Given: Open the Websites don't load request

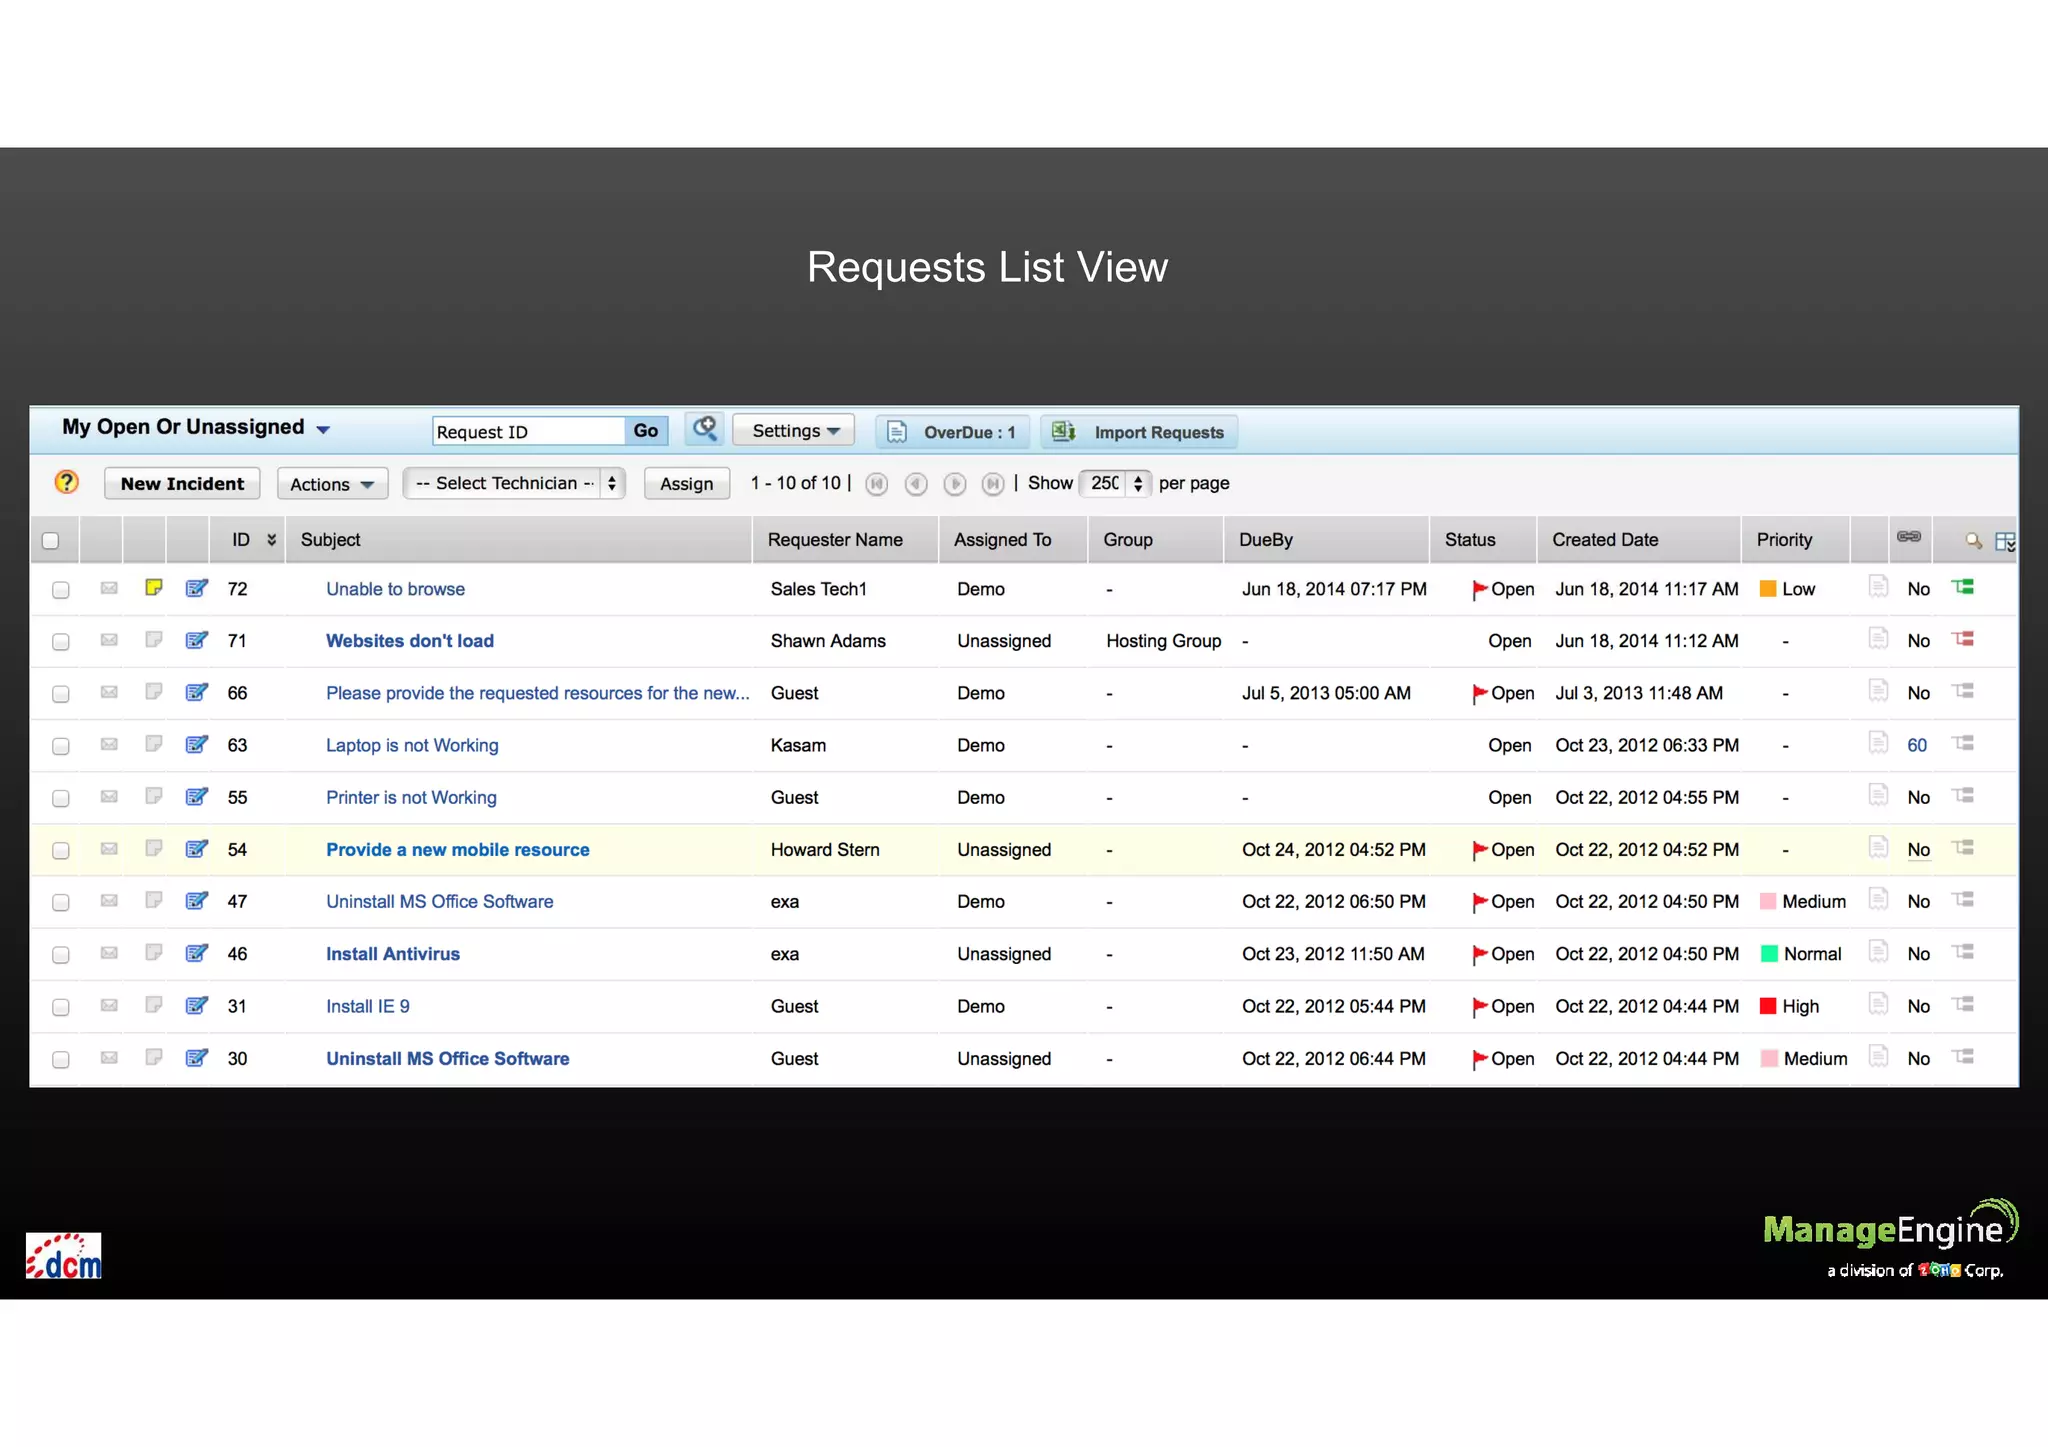Looking at the screenshot, I should pyautogui.click(x=410, y=641).
